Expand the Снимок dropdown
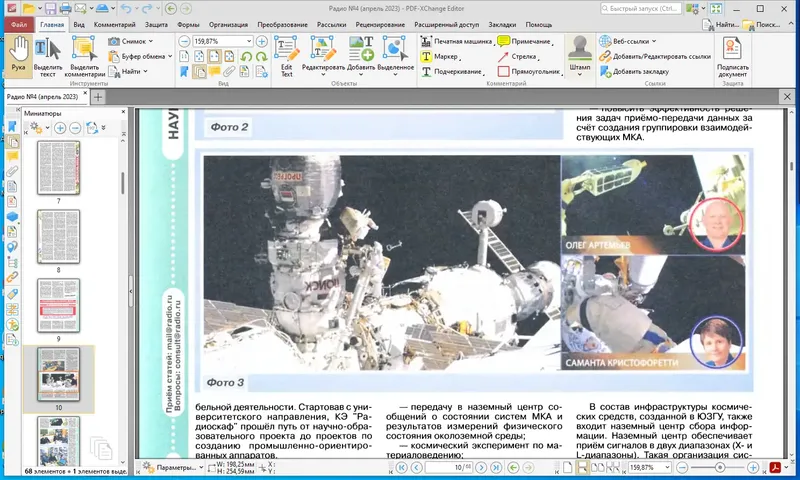Image resolution: width=800 pixels, height=480 pixels. pos(151,41)
